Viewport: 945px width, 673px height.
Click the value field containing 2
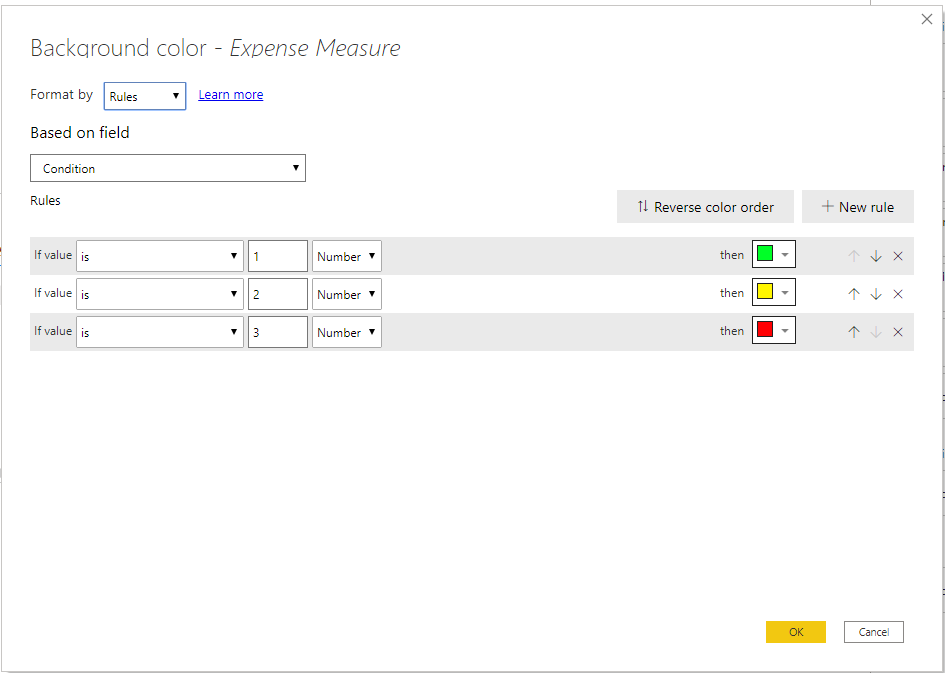[x=278, y=294]
